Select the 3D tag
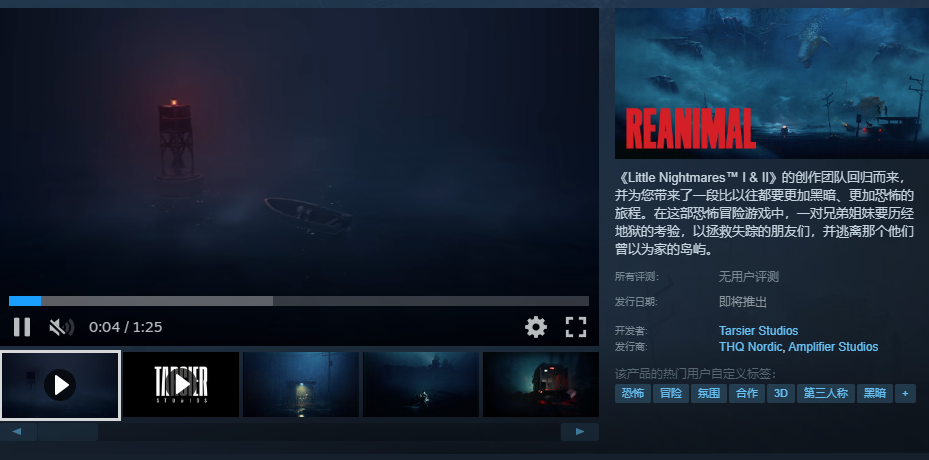Image resolution: width=929 pixels, height=460 pixels. [x=781, y=393]
